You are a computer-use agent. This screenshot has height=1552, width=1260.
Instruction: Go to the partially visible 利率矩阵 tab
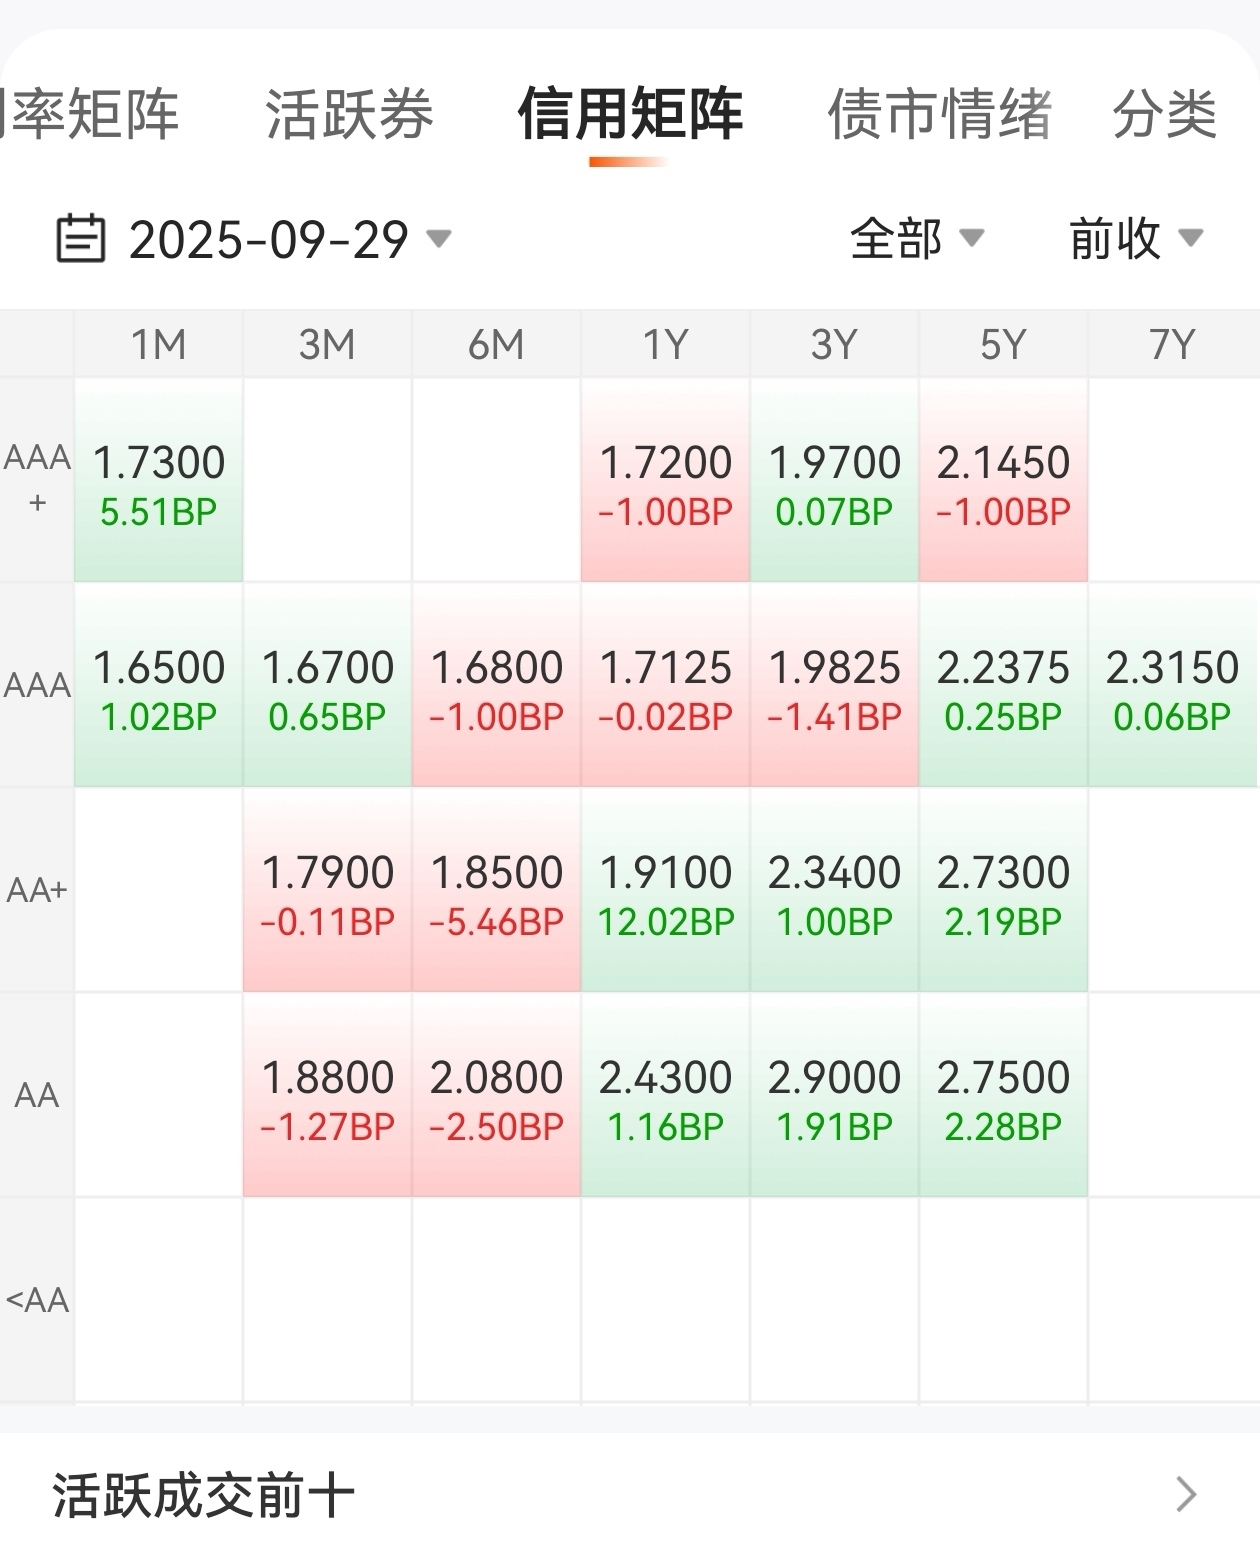point(90,113)
